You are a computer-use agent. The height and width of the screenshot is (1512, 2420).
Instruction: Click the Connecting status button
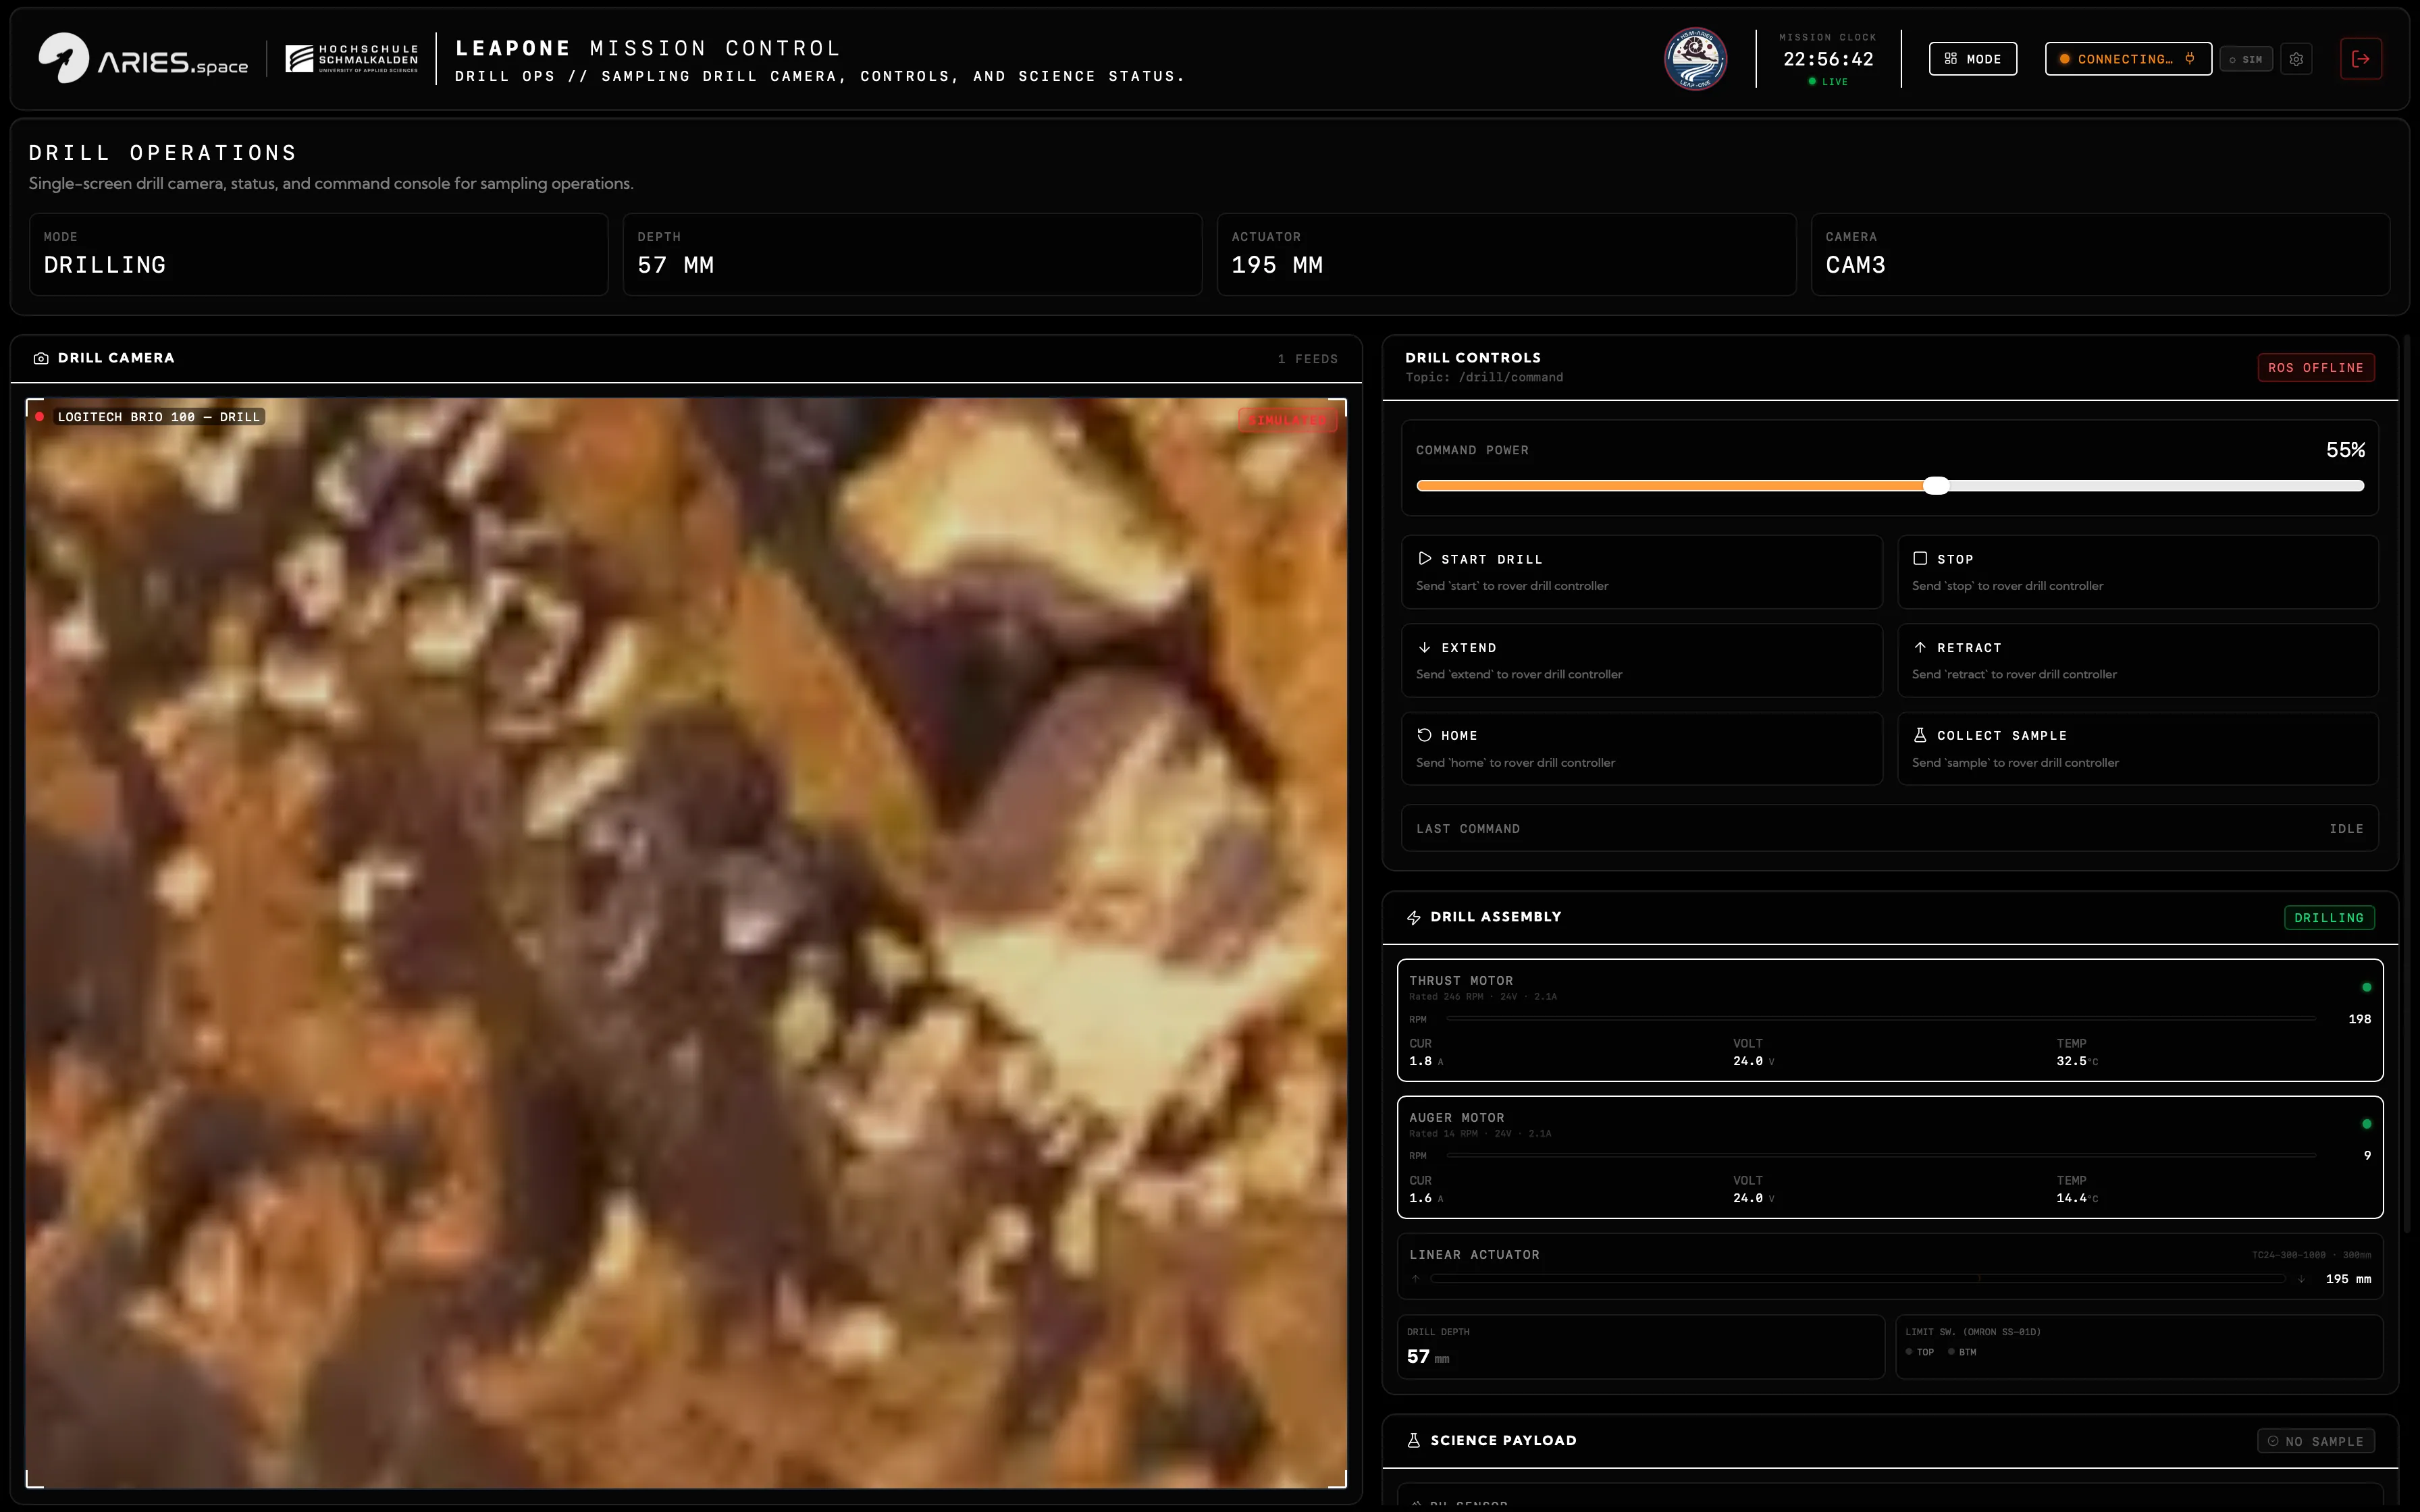(x=2128, y=59)
